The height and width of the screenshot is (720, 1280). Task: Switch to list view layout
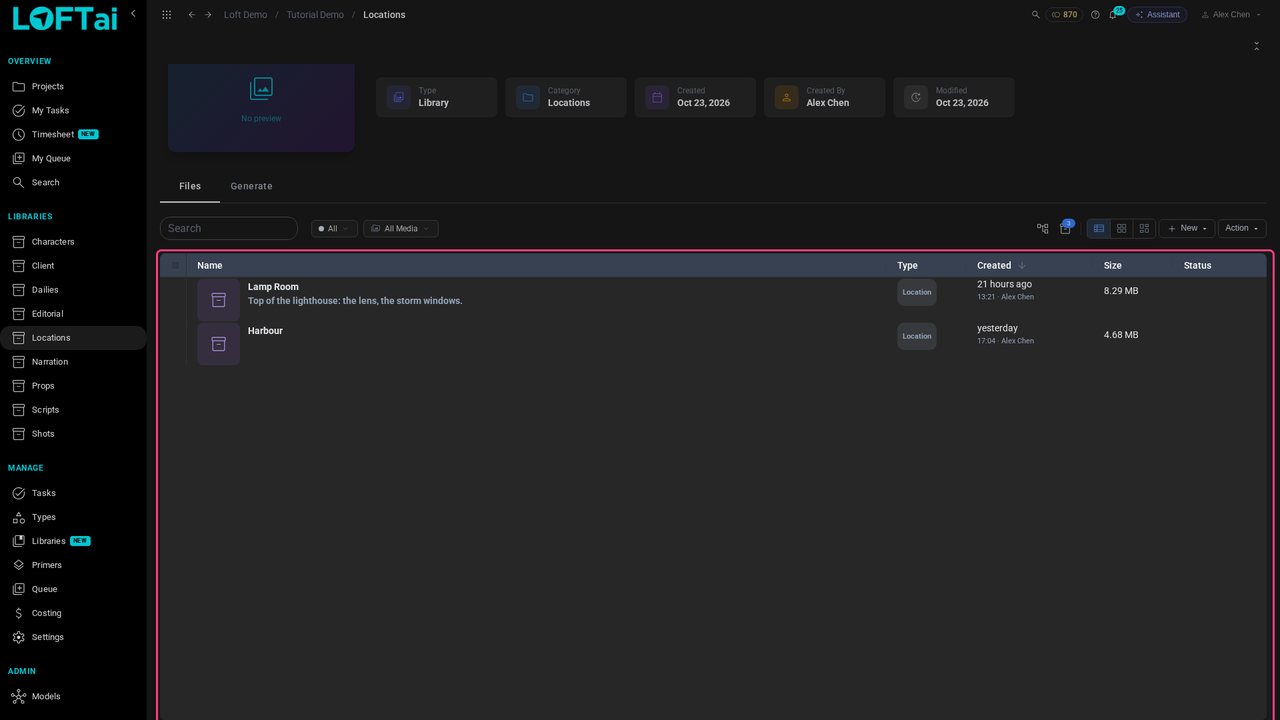[x=1099, y=228]
